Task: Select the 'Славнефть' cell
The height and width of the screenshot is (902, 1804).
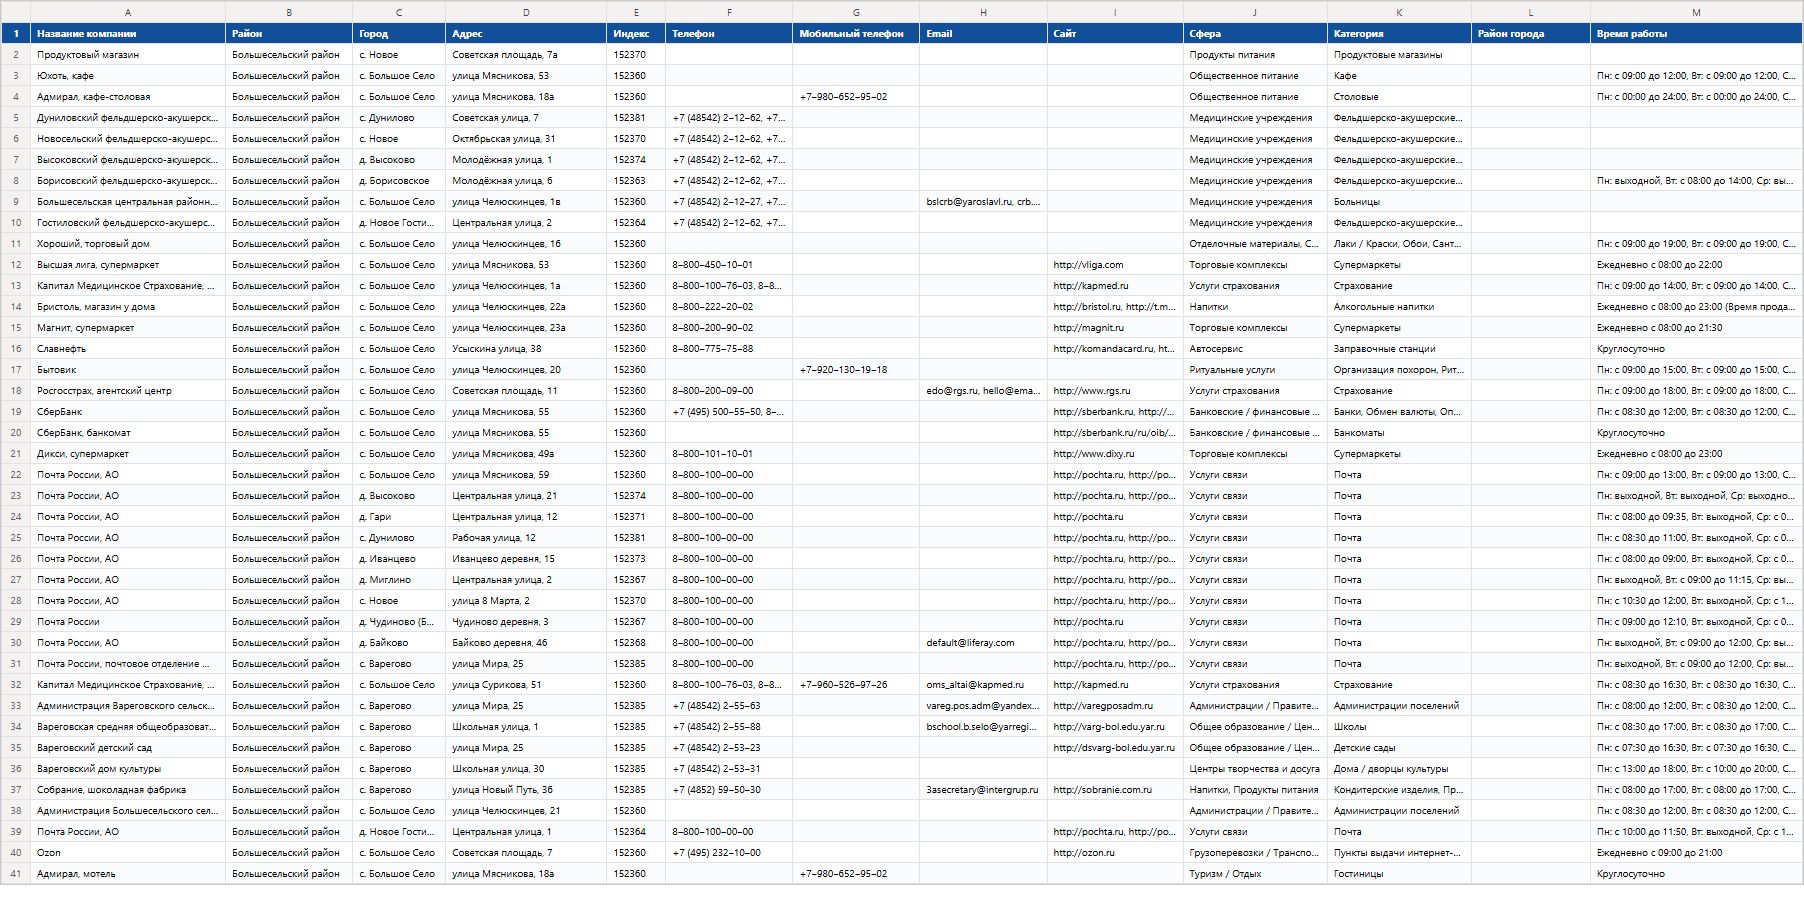Action: (128, 349)
